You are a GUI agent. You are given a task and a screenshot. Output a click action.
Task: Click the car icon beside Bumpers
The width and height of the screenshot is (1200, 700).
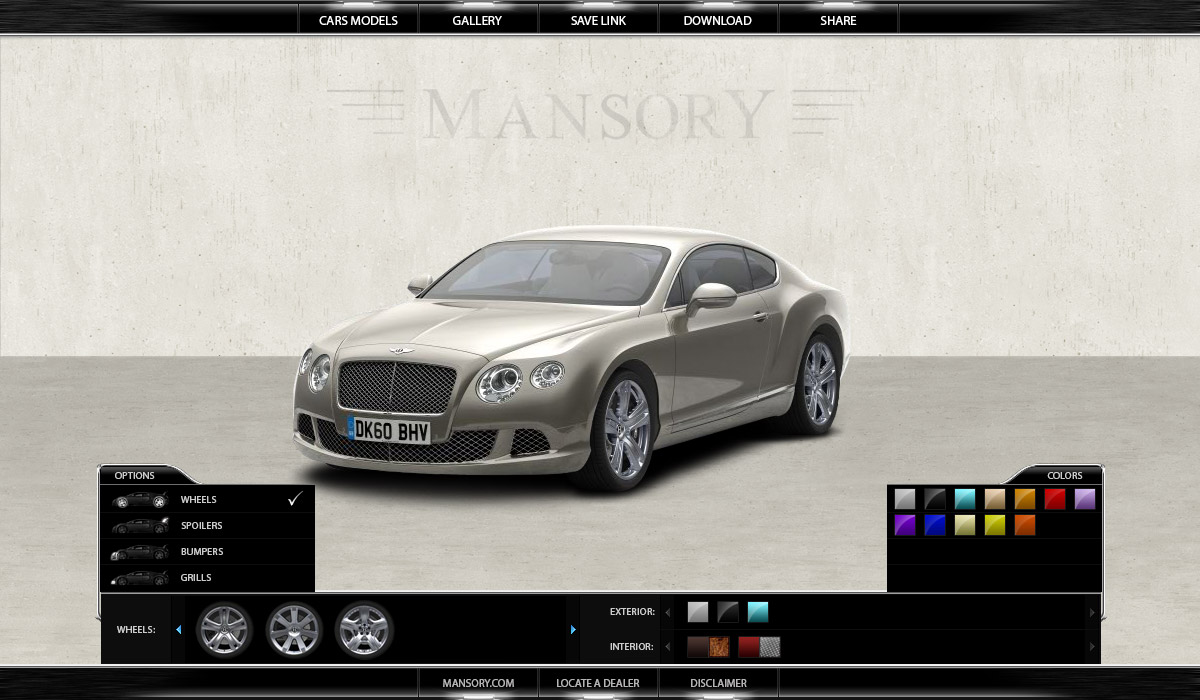click(139, 551)
